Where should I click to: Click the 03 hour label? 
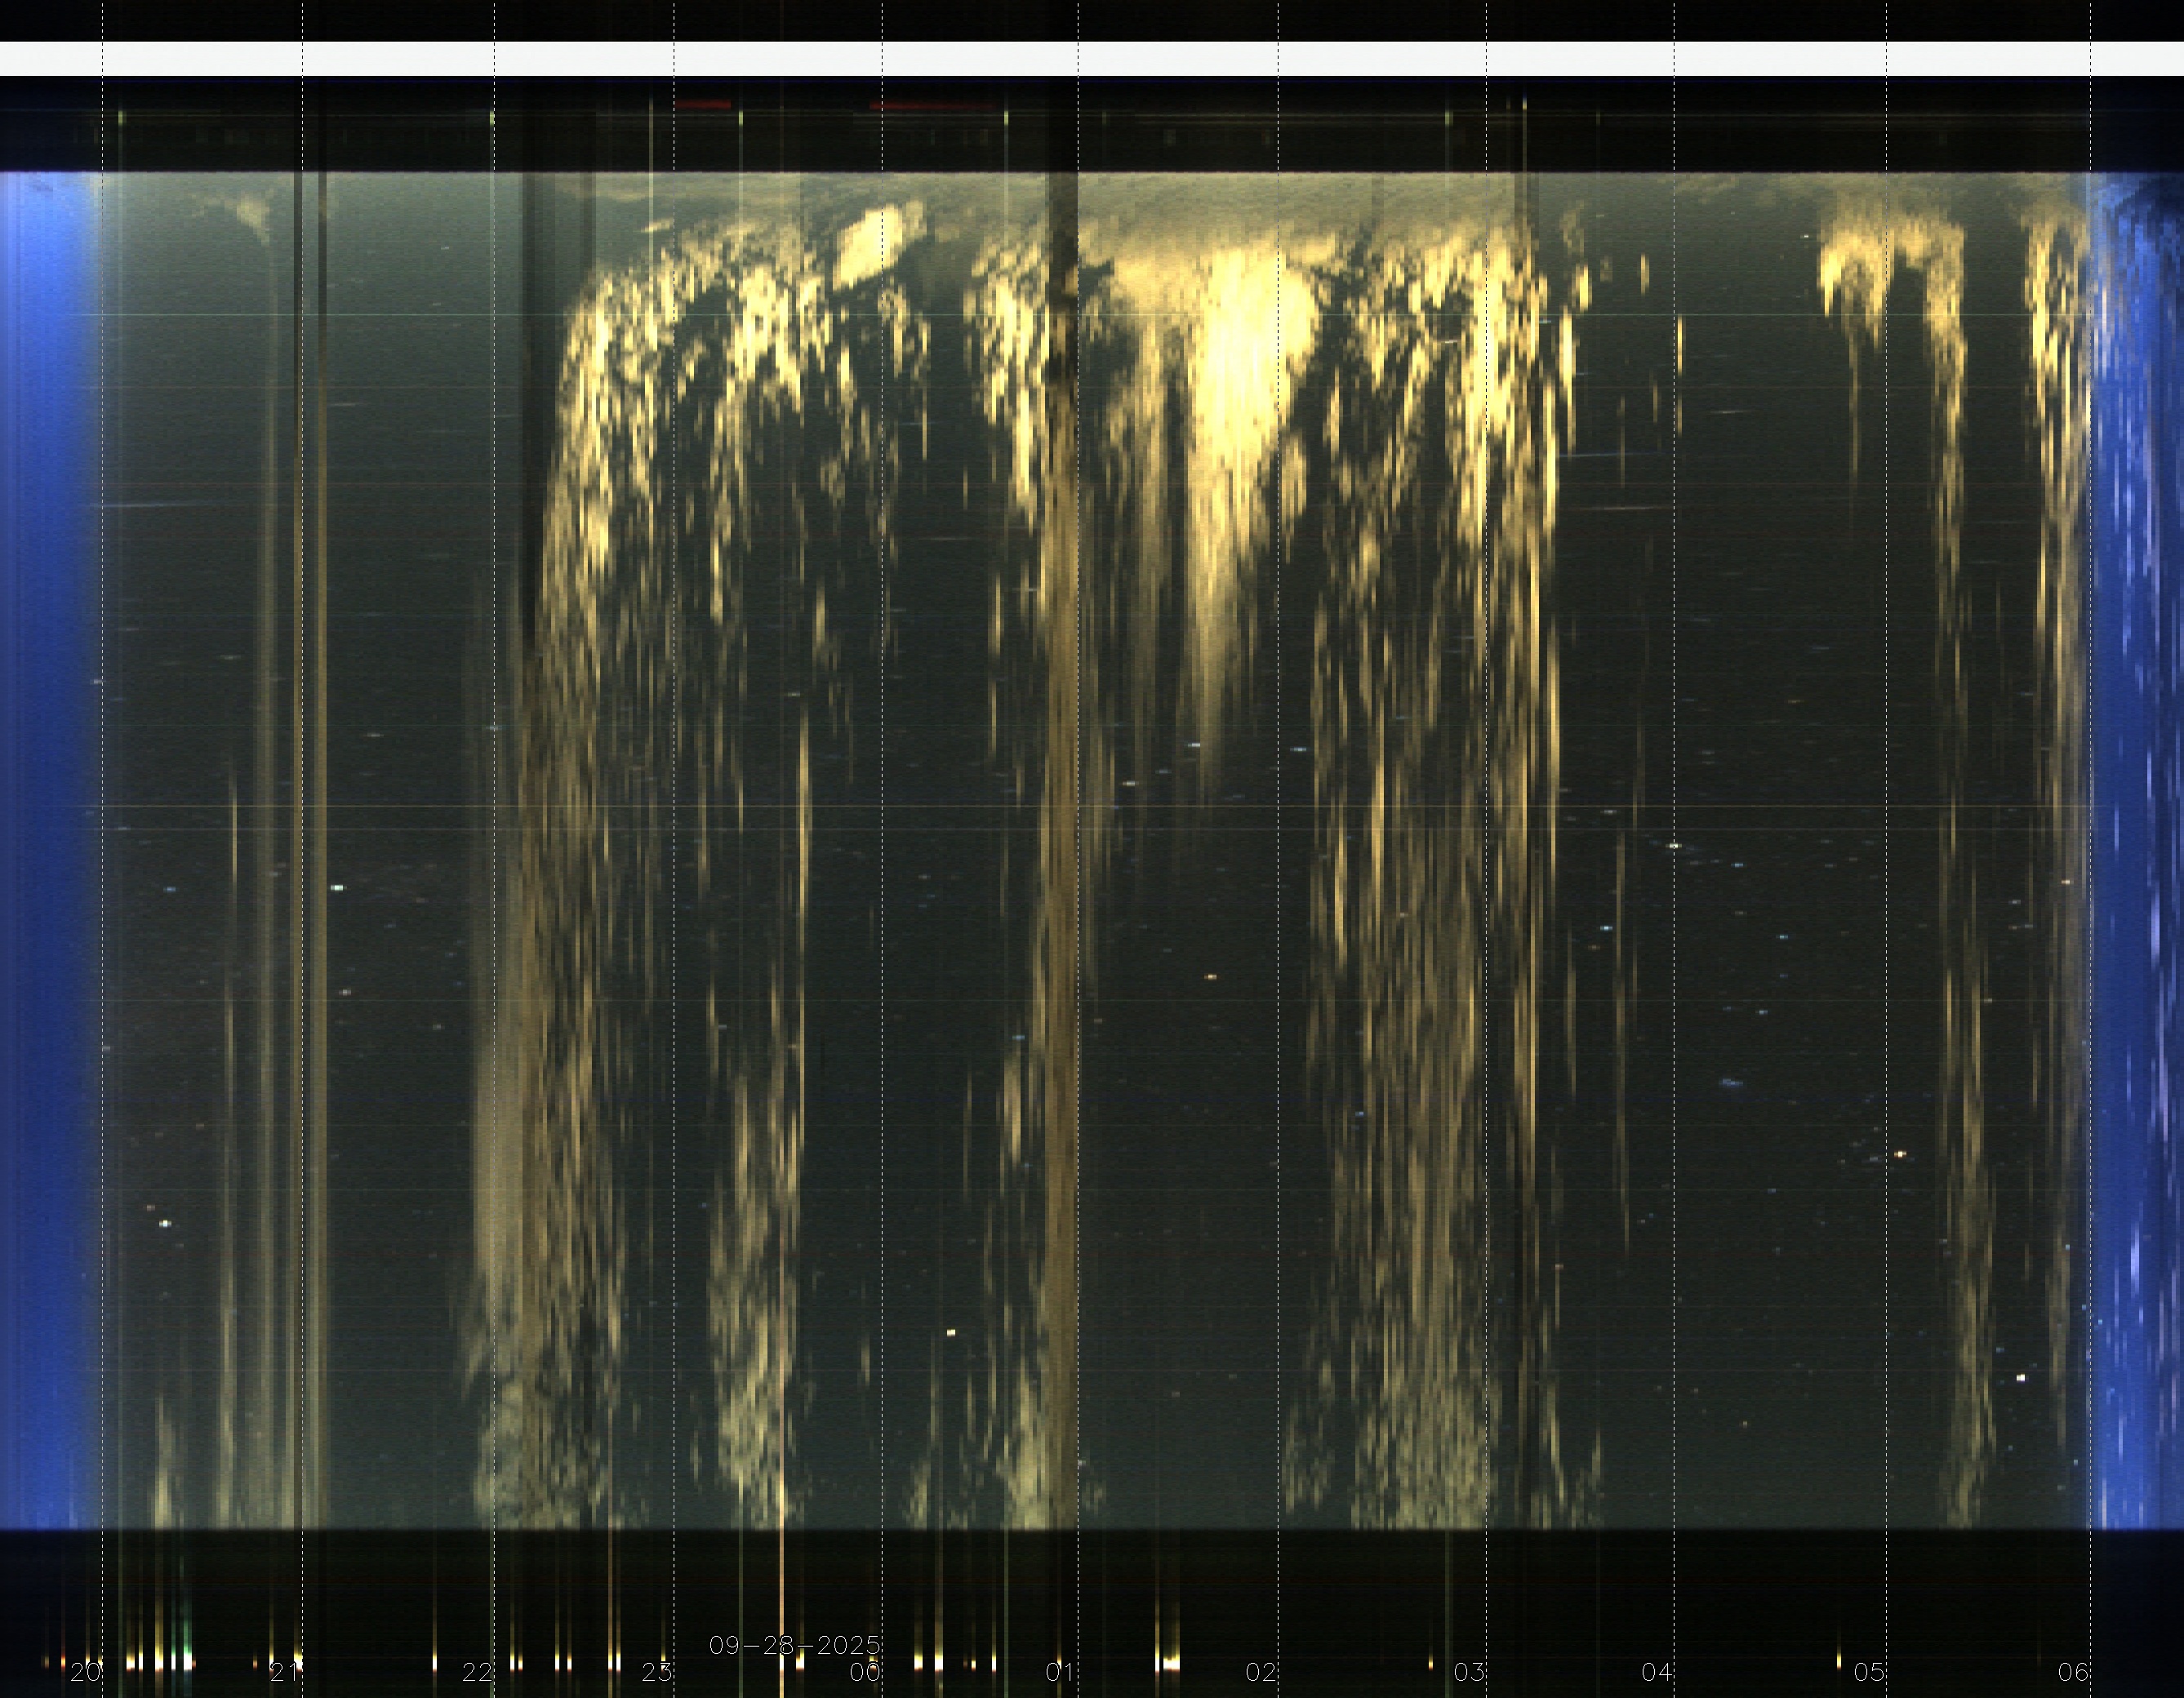click(1469, 1671)
